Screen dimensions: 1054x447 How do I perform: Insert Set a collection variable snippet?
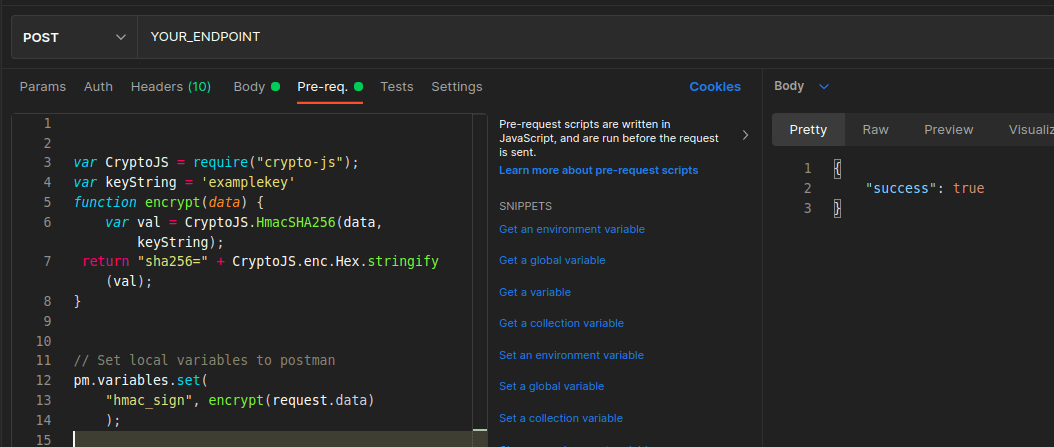(561, 418)
